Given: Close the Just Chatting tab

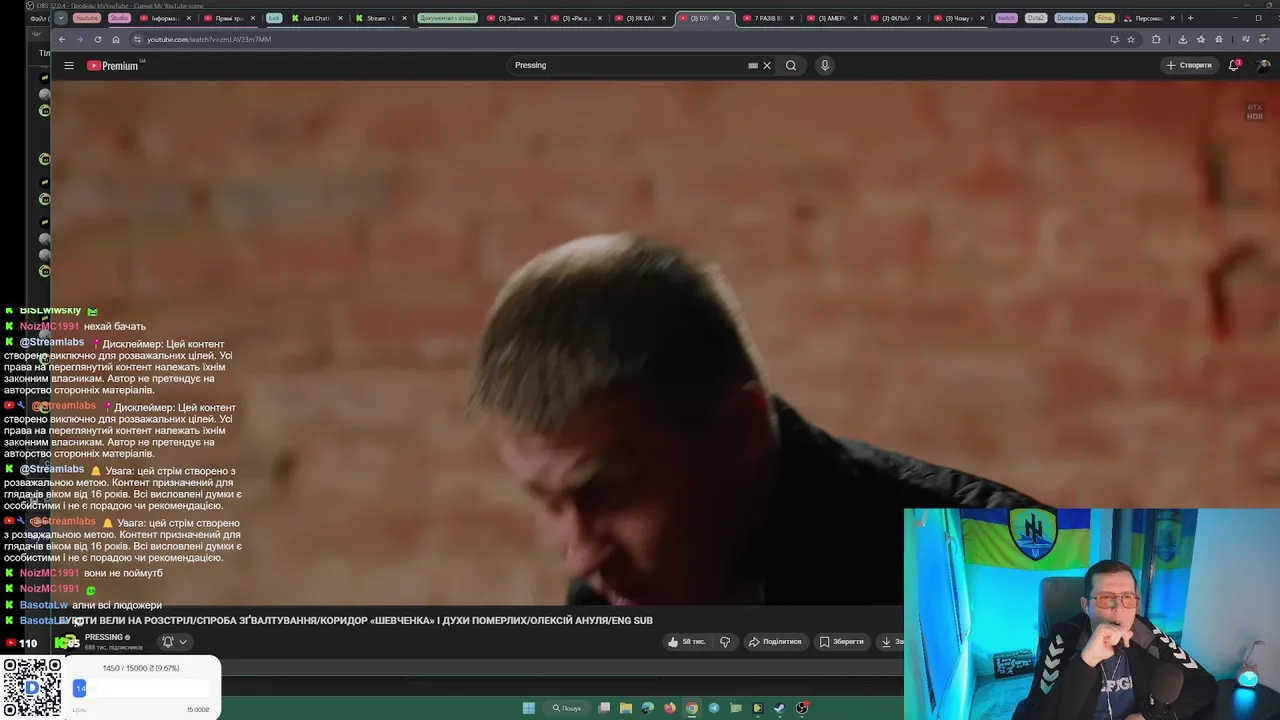Looking at the screenshot, I should 340,18.
